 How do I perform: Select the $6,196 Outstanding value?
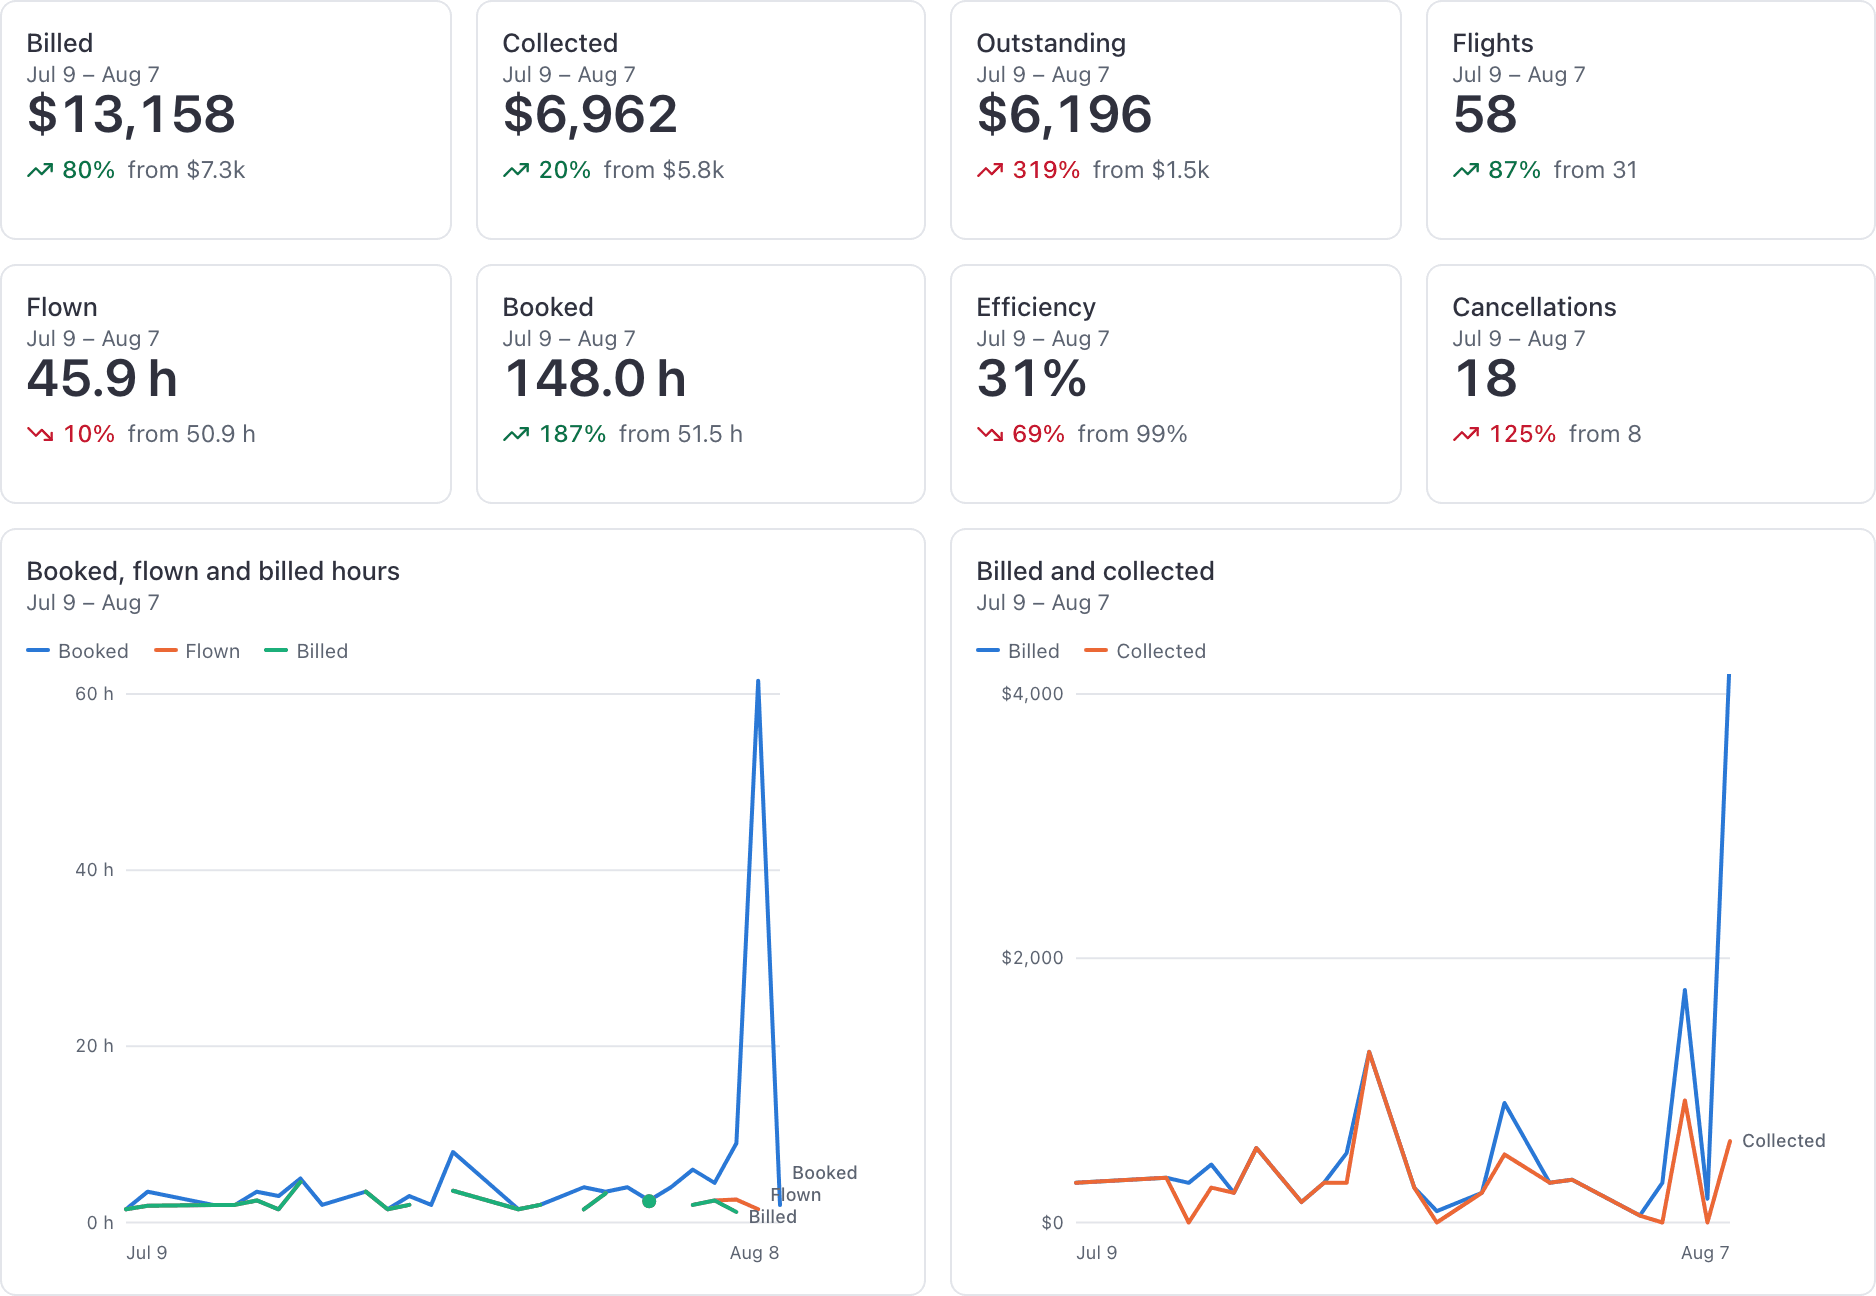(x=1064, y=114)
